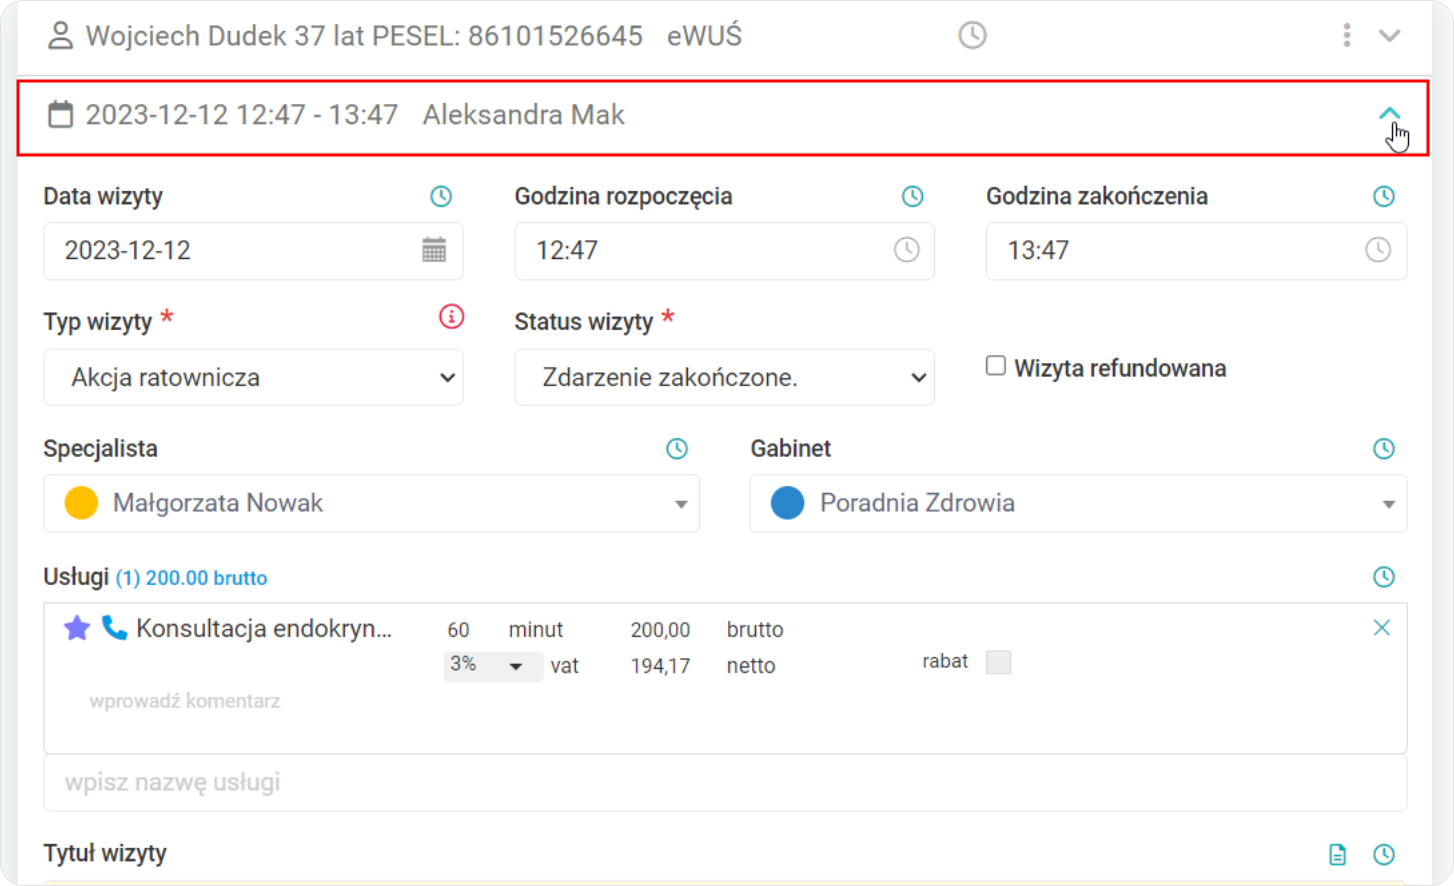Show history for Gabinet
The image size is (1454, 886).
click(1384, 449)
